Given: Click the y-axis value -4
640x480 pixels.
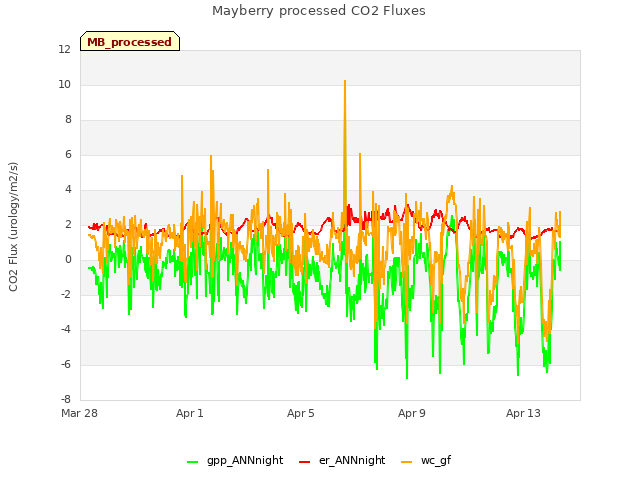Looking at the screenshot, I should click(x=66, y=329).
